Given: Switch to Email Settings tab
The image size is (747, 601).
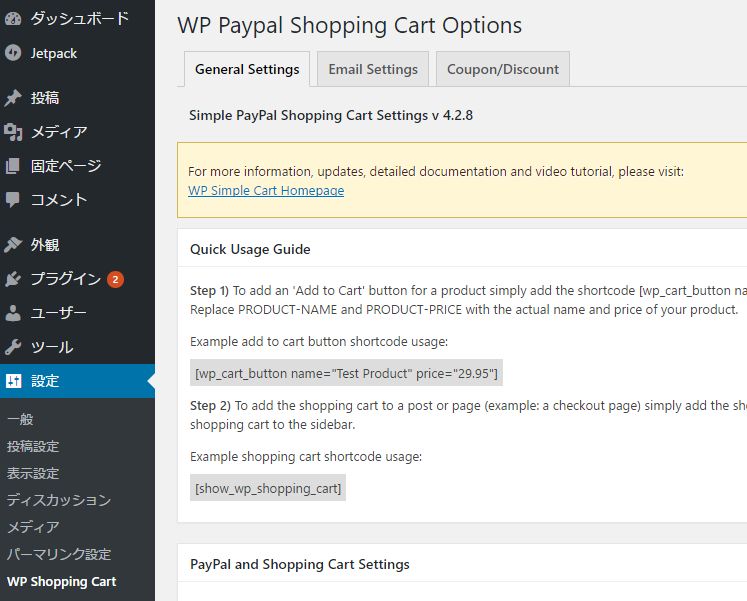Looking at the screenshot, I should point(373,69).
